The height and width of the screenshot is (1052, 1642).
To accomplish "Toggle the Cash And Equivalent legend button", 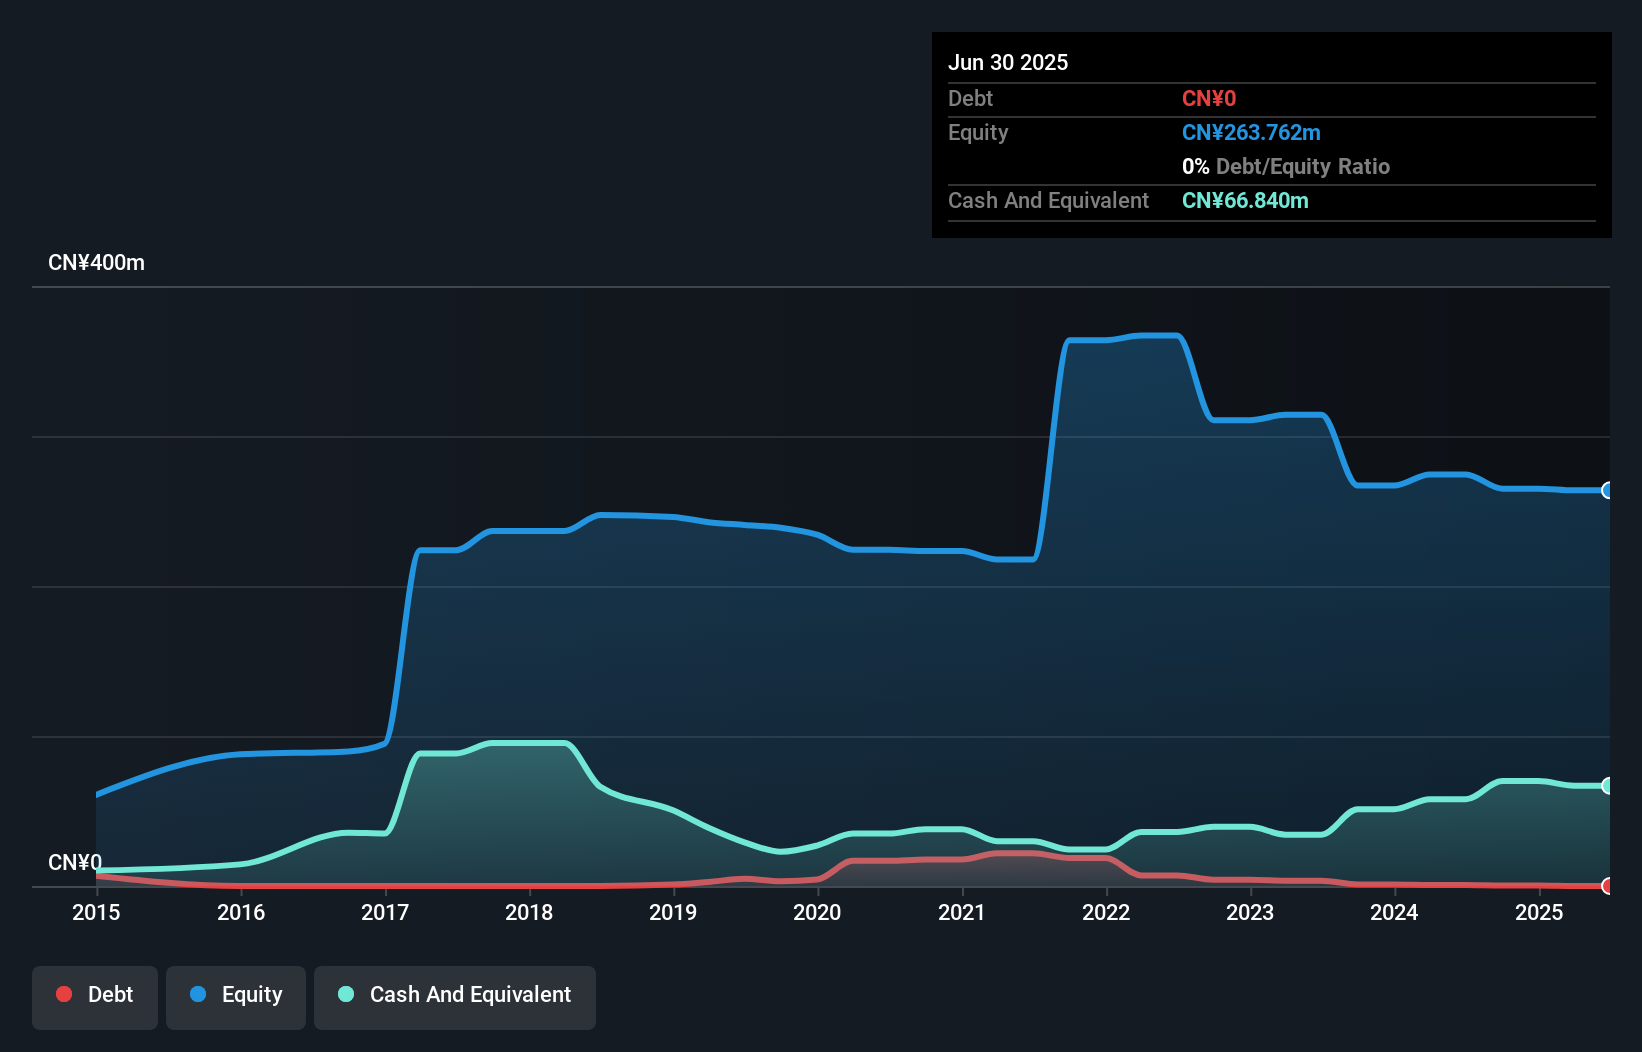I will pyautogui.click(x=455, y=997).
